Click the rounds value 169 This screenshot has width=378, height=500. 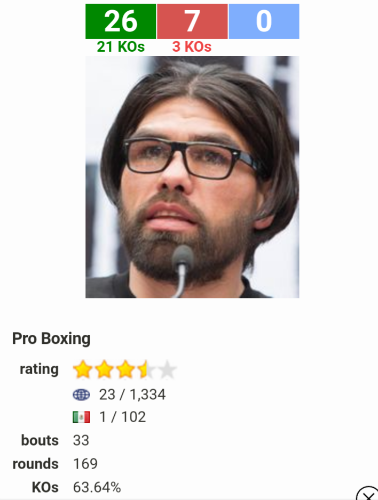click(85, 464)
